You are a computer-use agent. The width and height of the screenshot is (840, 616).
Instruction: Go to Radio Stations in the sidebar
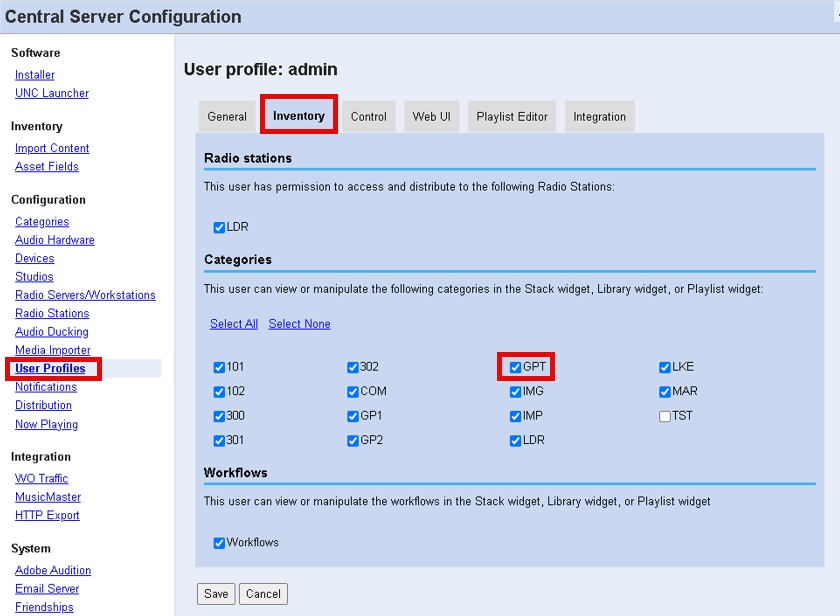[52, 314]
